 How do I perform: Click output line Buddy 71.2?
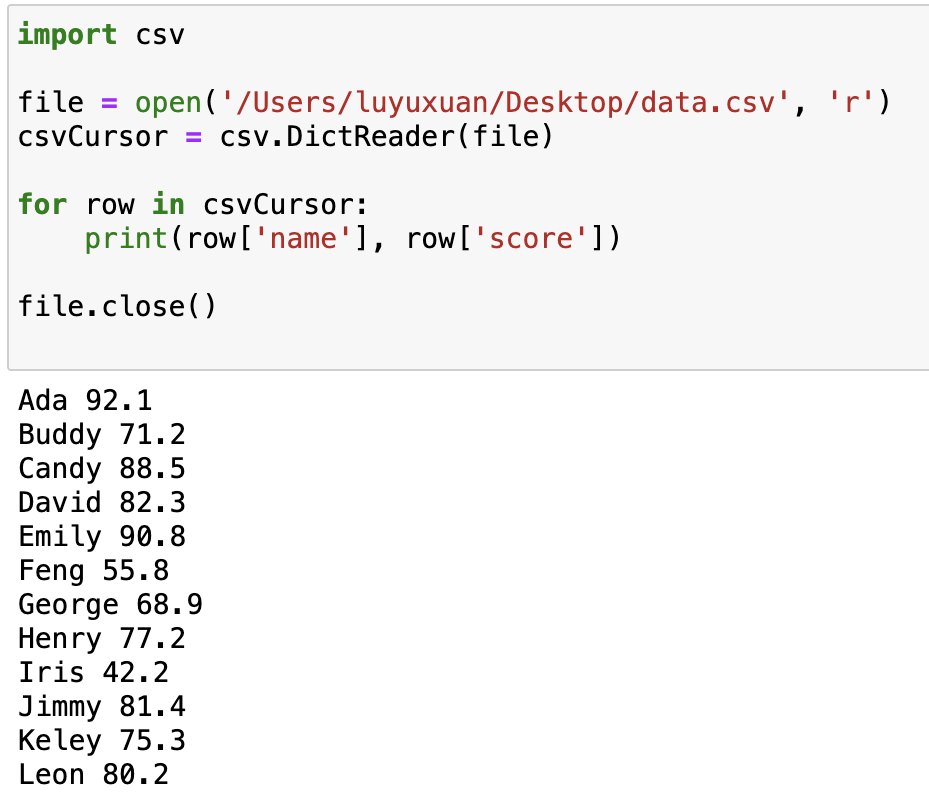[x=102, y=435]
